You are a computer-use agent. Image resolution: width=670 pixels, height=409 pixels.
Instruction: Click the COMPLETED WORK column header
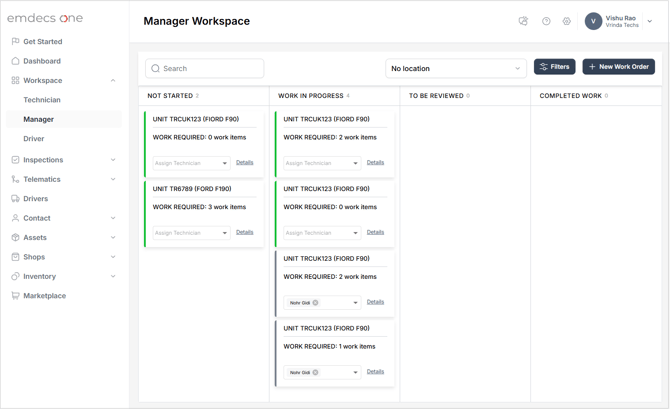(x=570, y=96)
